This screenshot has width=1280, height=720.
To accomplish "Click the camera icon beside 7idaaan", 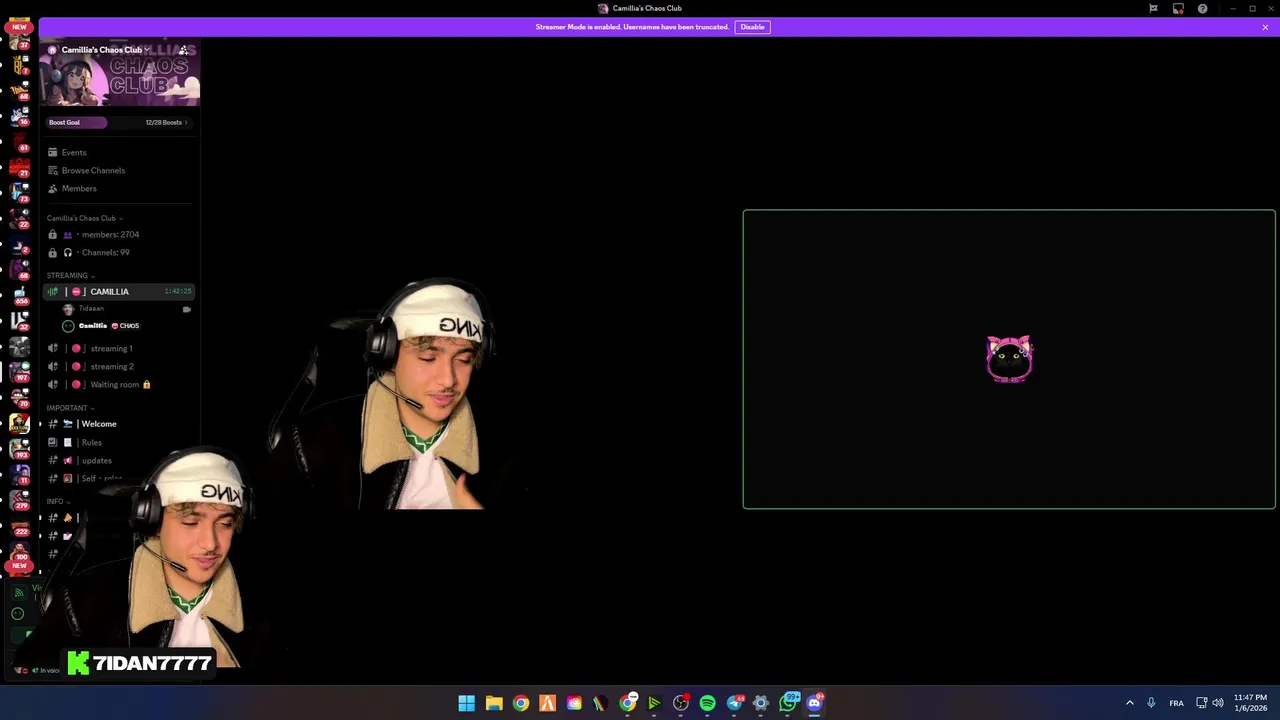I will pyautogui.click(x=186, y=309).
